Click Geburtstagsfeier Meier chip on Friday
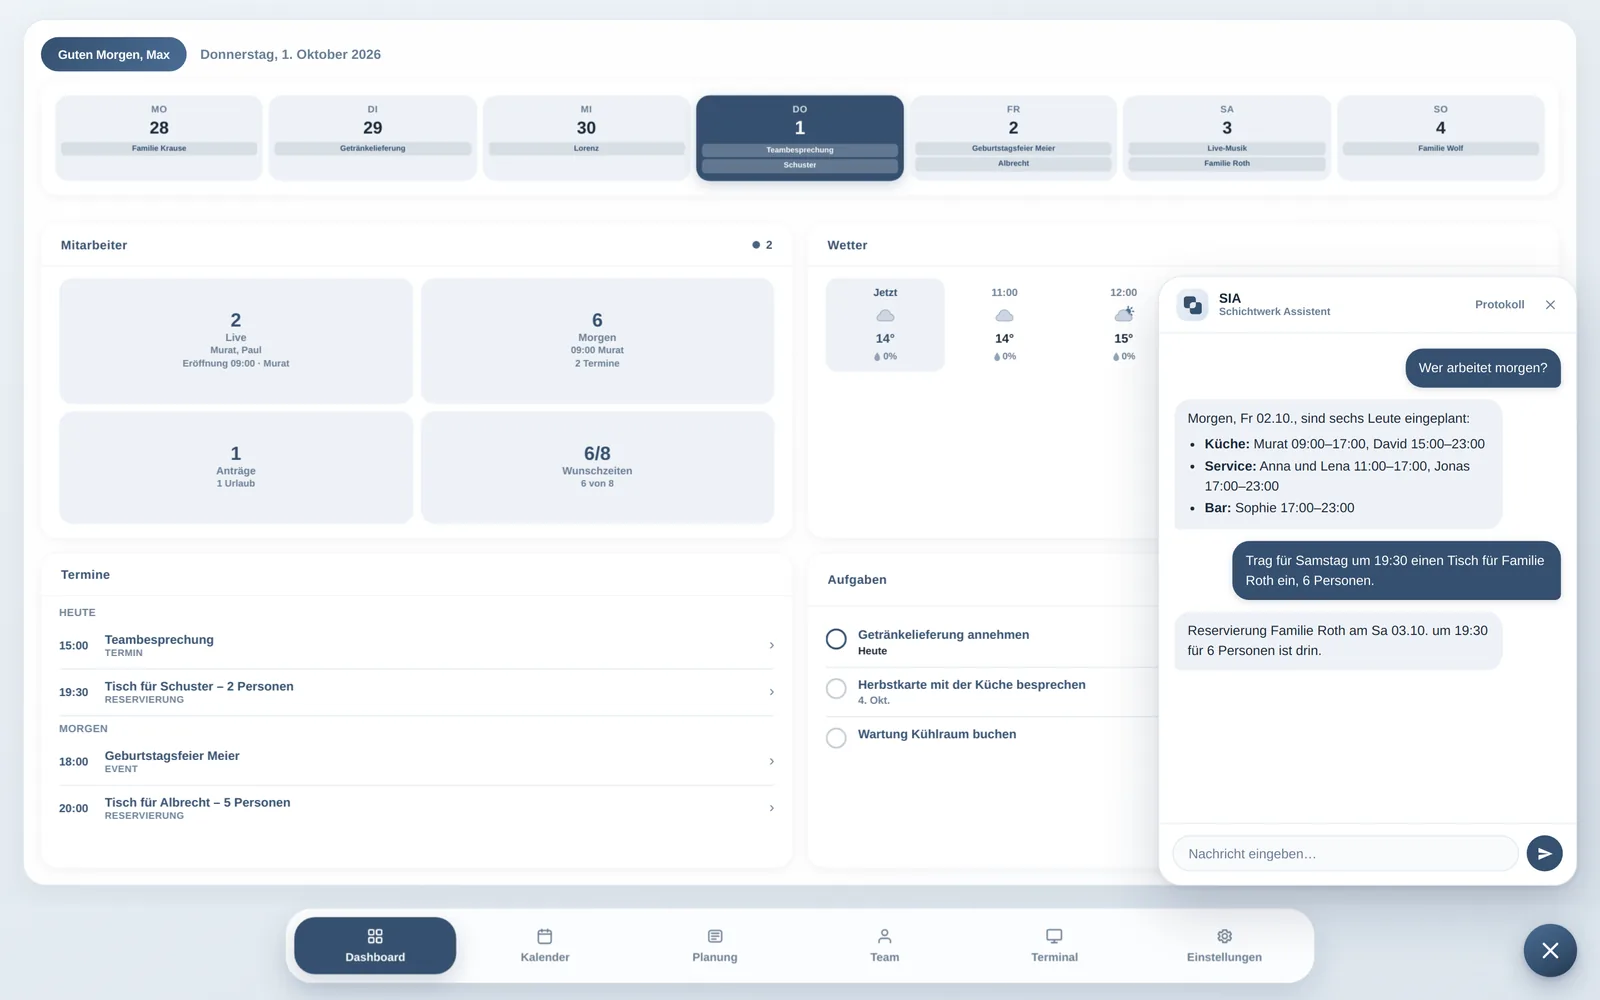Screen dimensions: 1600x1000 [1013, 148]
